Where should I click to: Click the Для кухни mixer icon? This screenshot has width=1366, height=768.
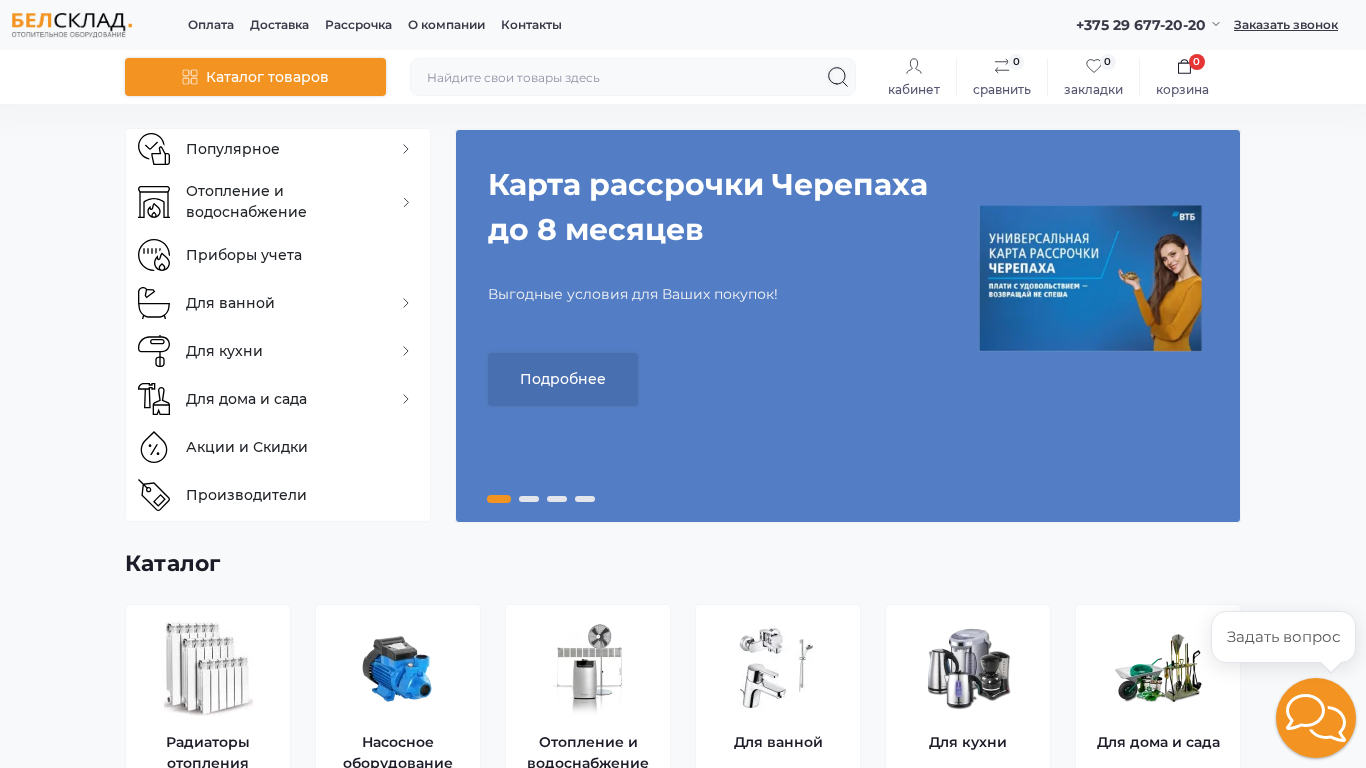pyautogui.click(x=154, y=351)
